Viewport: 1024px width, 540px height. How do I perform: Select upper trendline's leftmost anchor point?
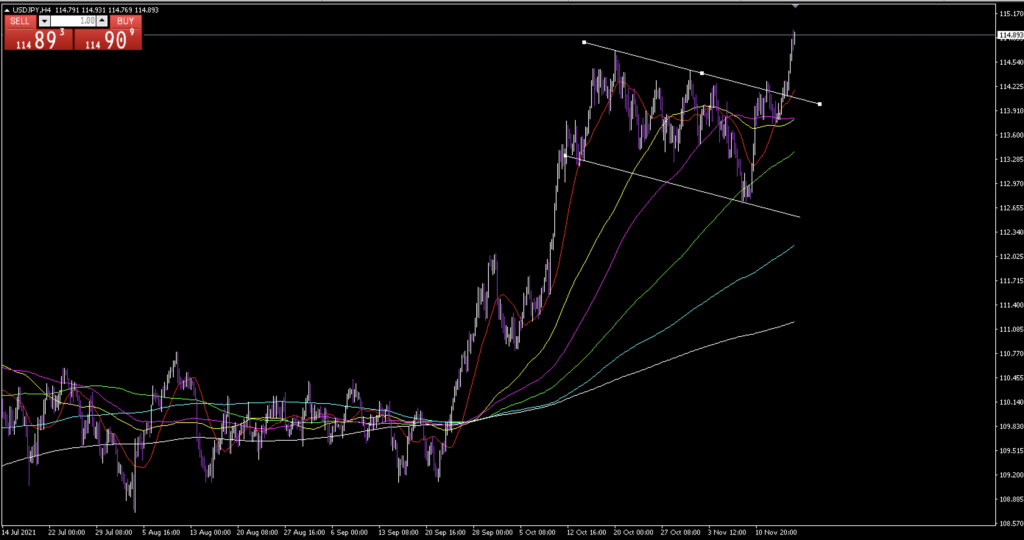click(584, 42)
